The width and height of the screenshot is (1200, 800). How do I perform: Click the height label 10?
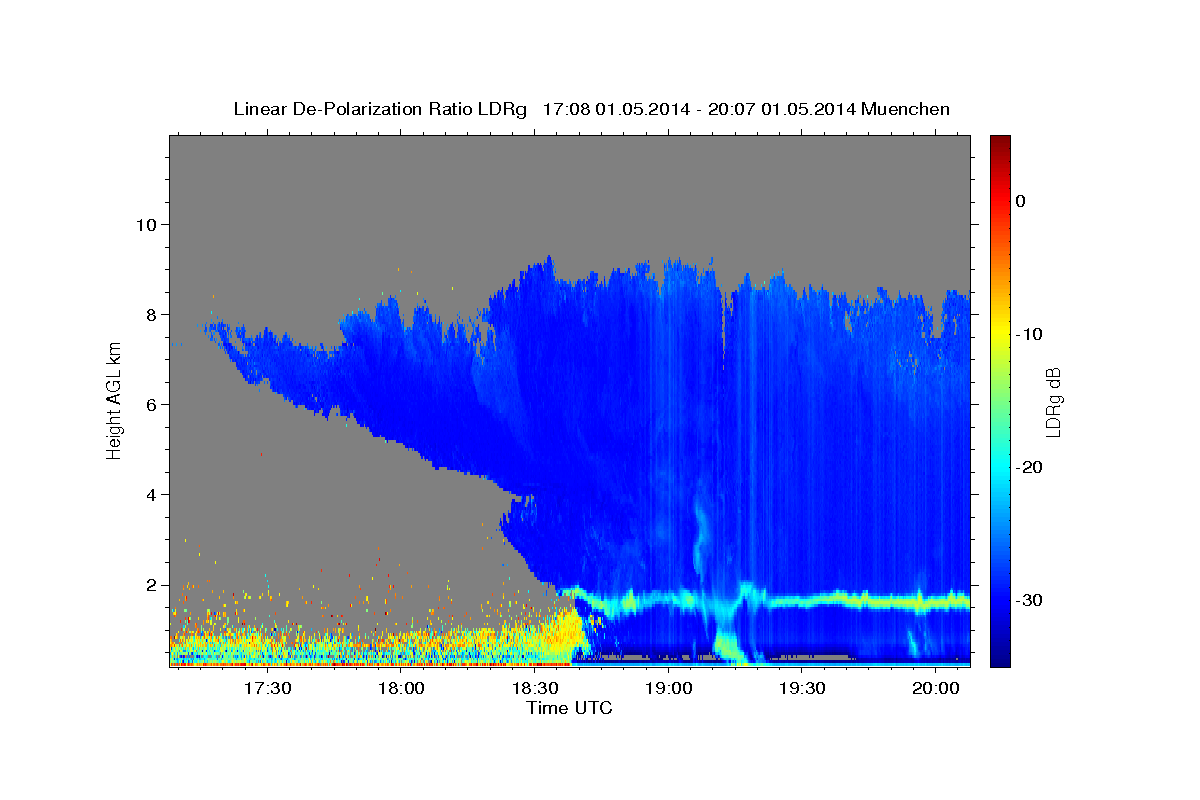click(x=144, y=224)
